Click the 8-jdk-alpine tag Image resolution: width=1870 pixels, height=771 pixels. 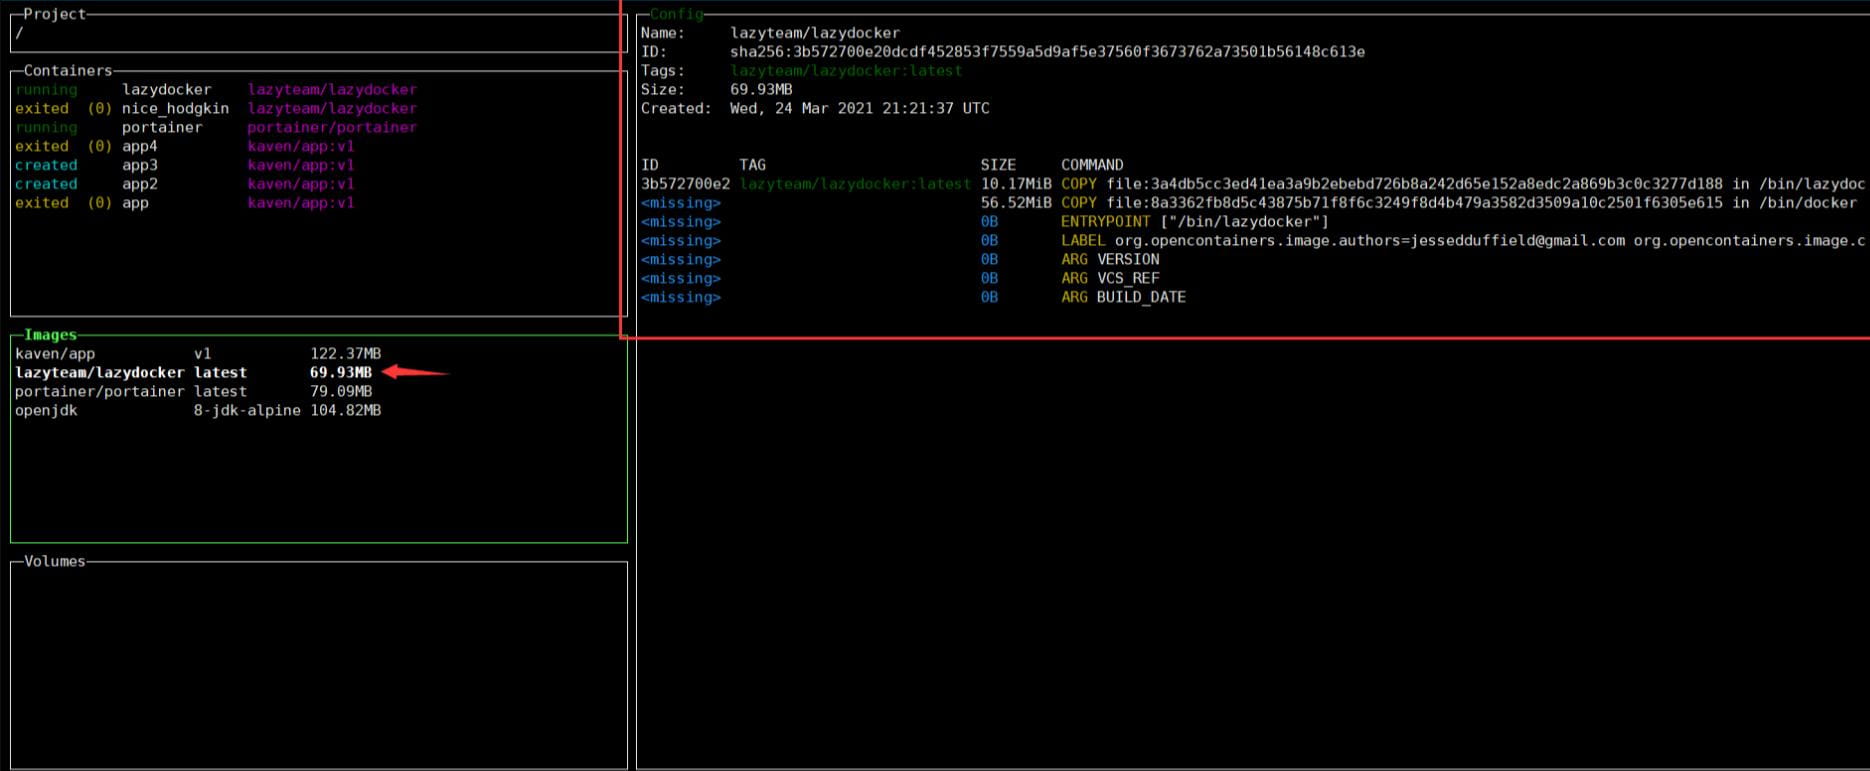(247, 411)
